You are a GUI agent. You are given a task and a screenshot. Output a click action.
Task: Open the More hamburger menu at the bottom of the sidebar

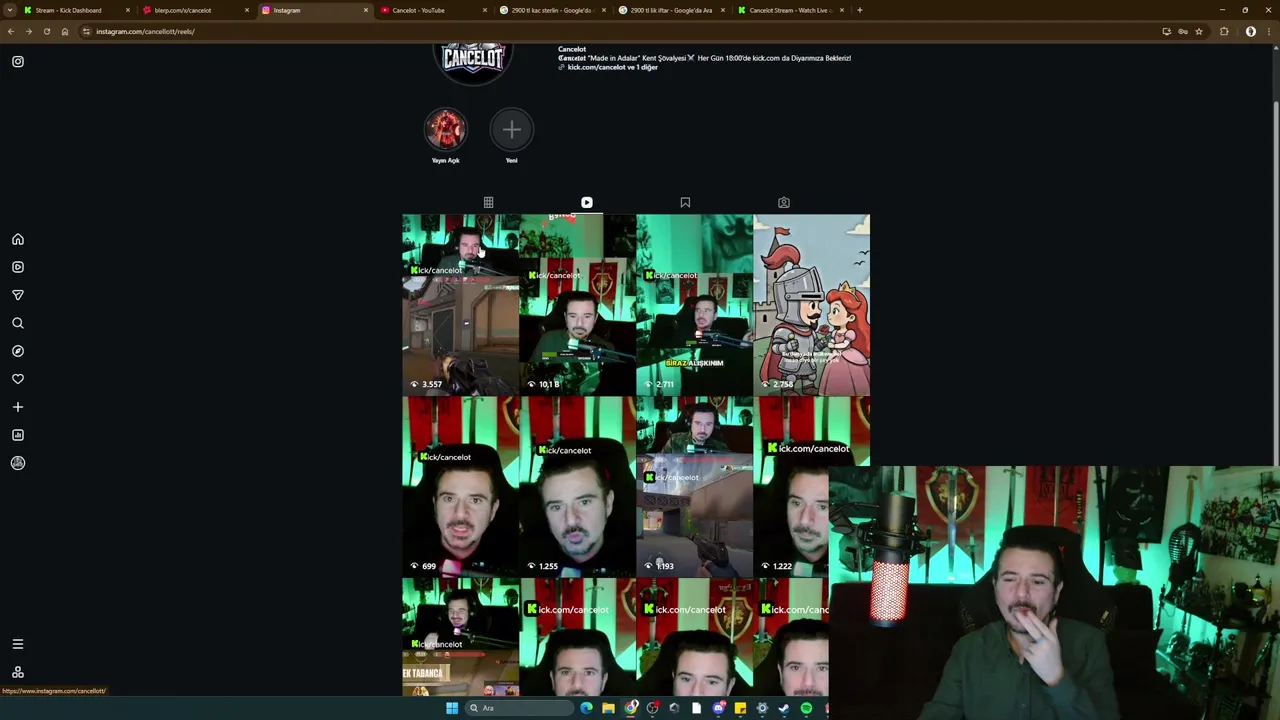coord(18,644)
